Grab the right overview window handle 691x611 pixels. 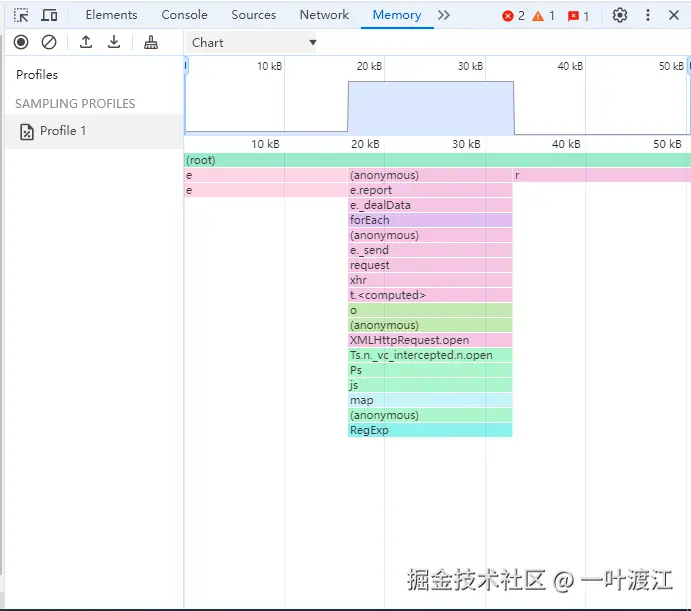[x=688, y=66]
